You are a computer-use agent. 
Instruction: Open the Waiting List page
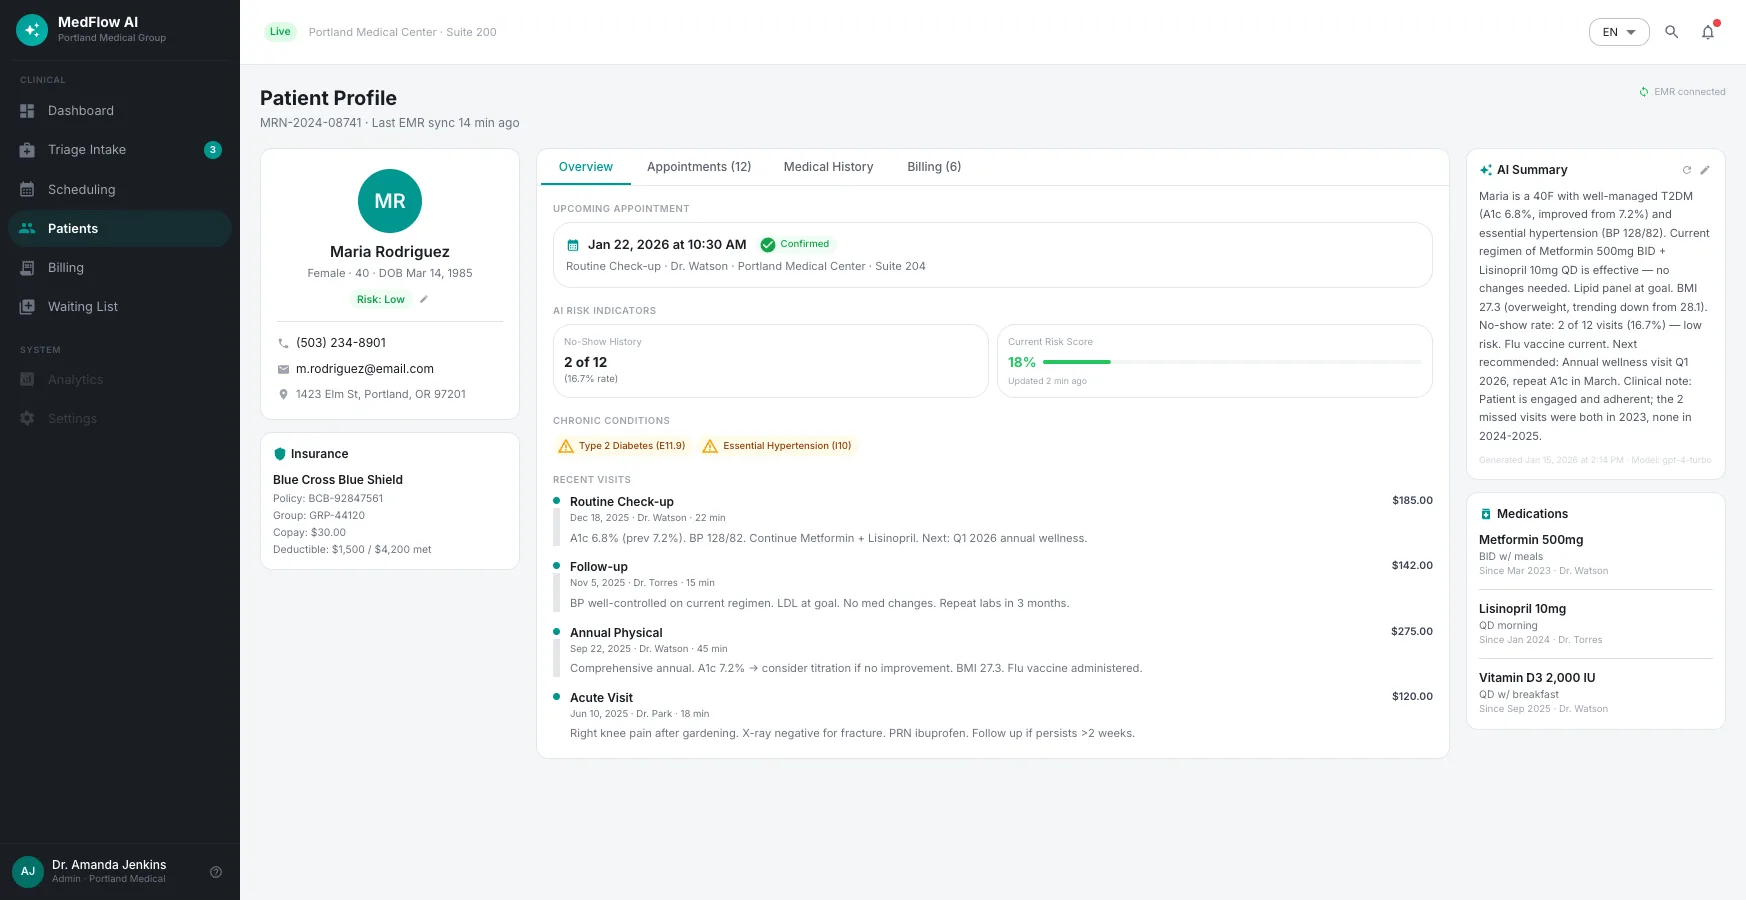(120, 306)
